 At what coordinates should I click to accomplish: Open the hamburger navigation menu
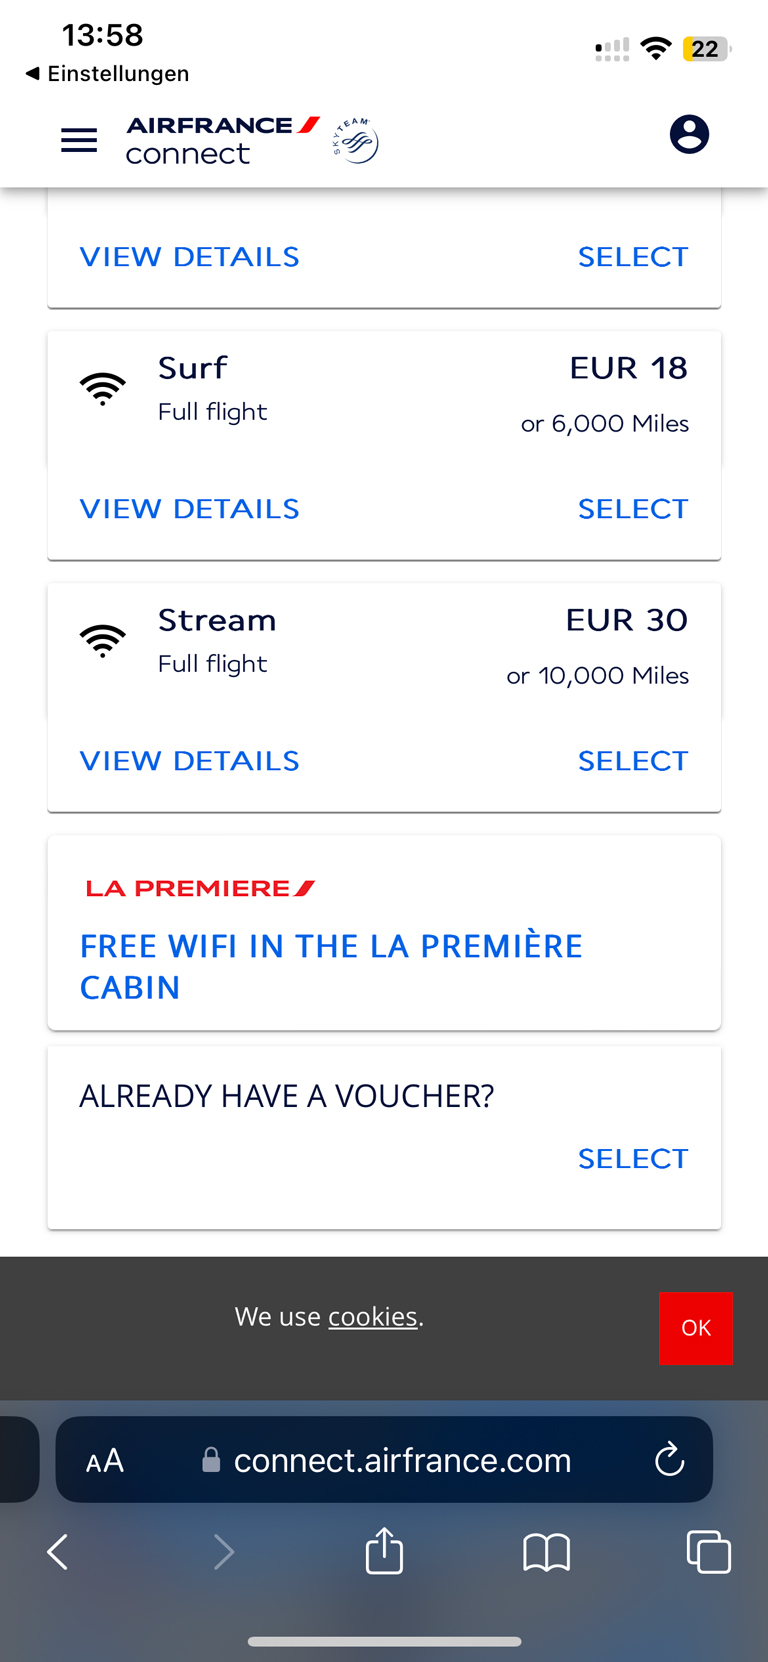79,140
